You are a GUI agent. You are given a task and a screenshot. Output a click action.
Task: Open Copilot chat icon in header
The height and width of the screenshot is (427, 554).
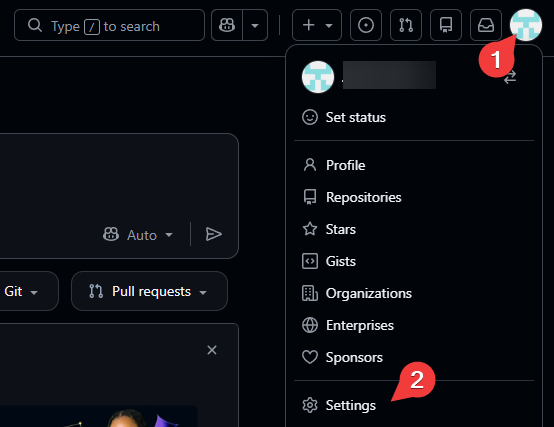point(227,25)
